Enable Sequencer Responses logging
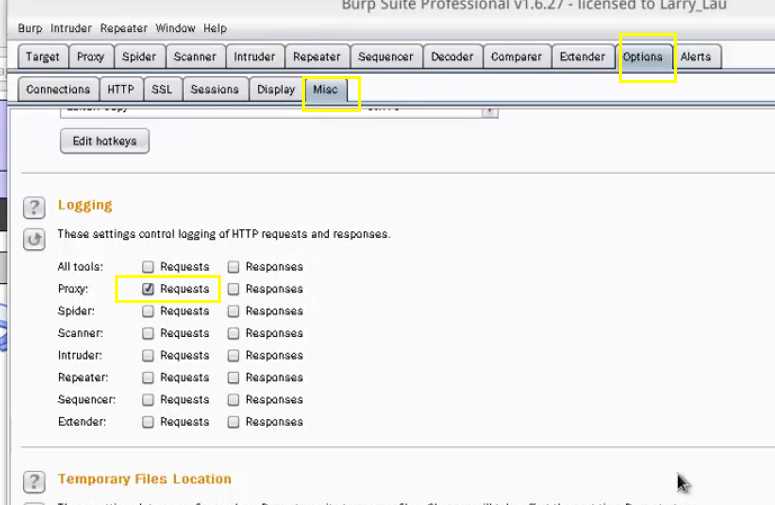 coord(233,400)
